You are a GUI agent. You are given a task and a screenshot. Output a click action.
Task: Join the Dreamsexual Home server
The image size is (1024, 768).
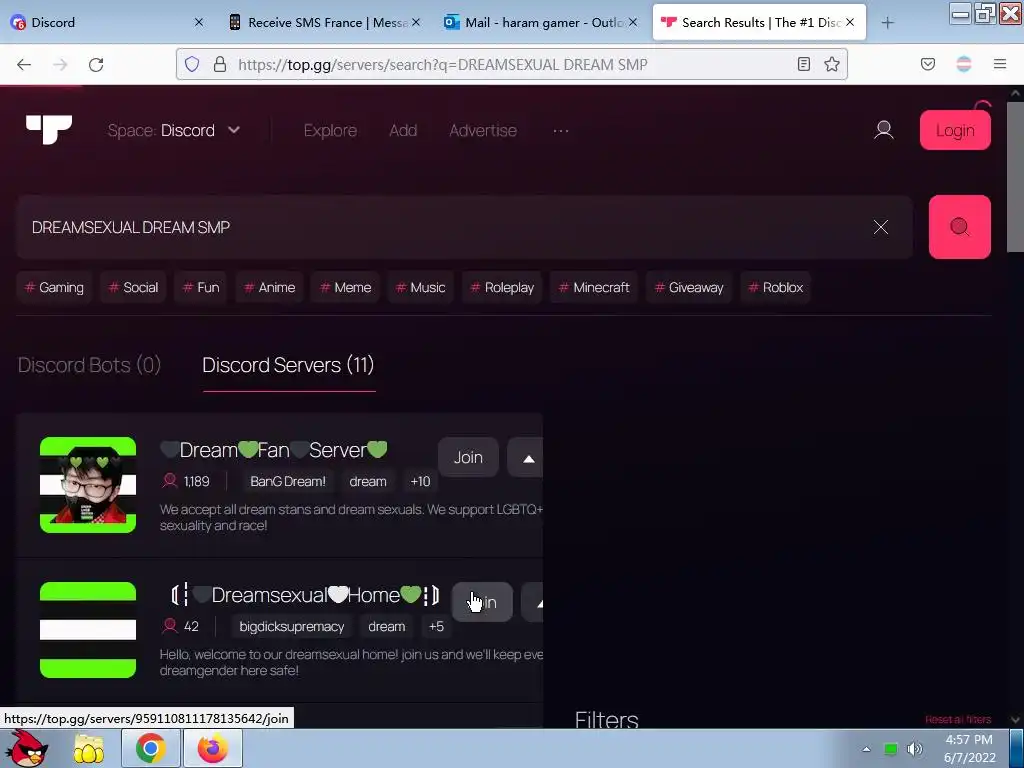[482, 602]
